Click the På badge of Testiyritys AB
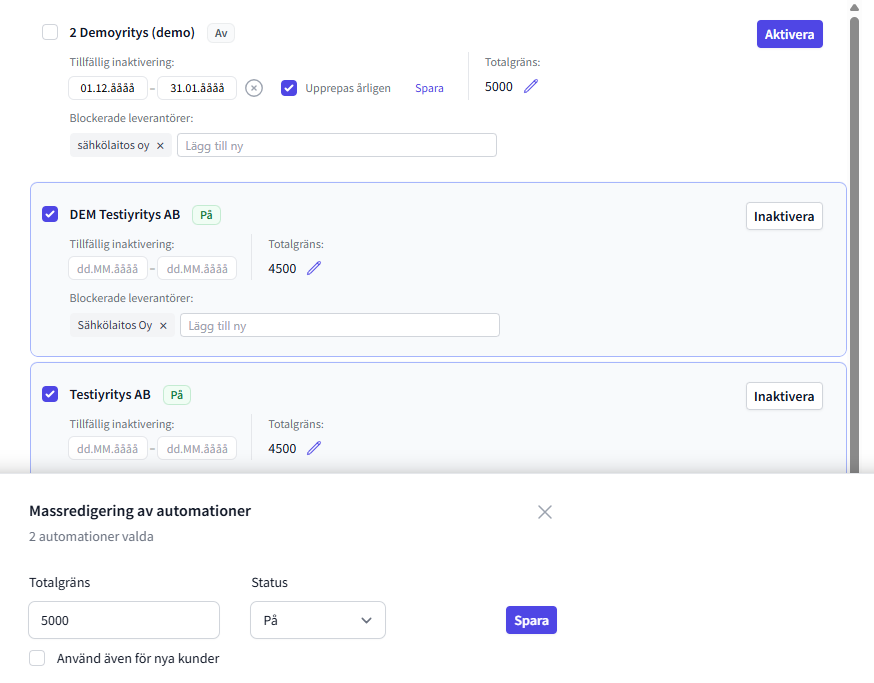This screenshot has width=874, height=683. pyautogui.click(x=177, y=395)
